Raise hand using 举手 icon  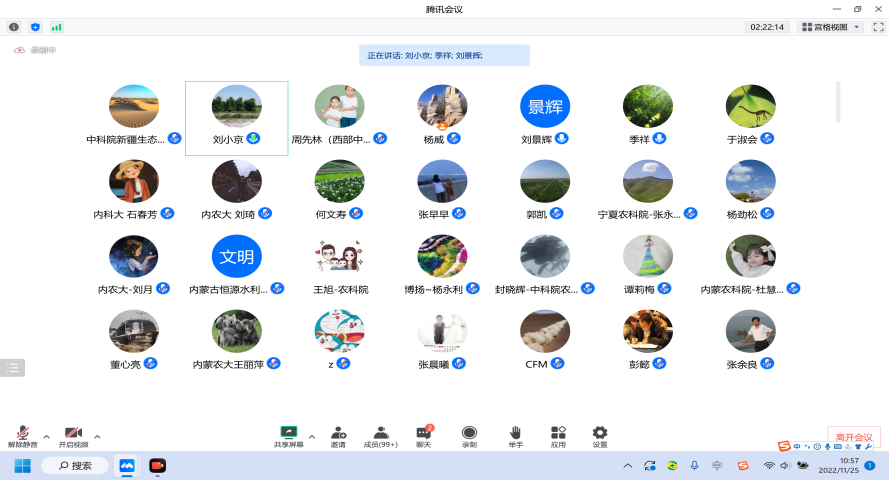pyautogui.click(x=515, y=436)
